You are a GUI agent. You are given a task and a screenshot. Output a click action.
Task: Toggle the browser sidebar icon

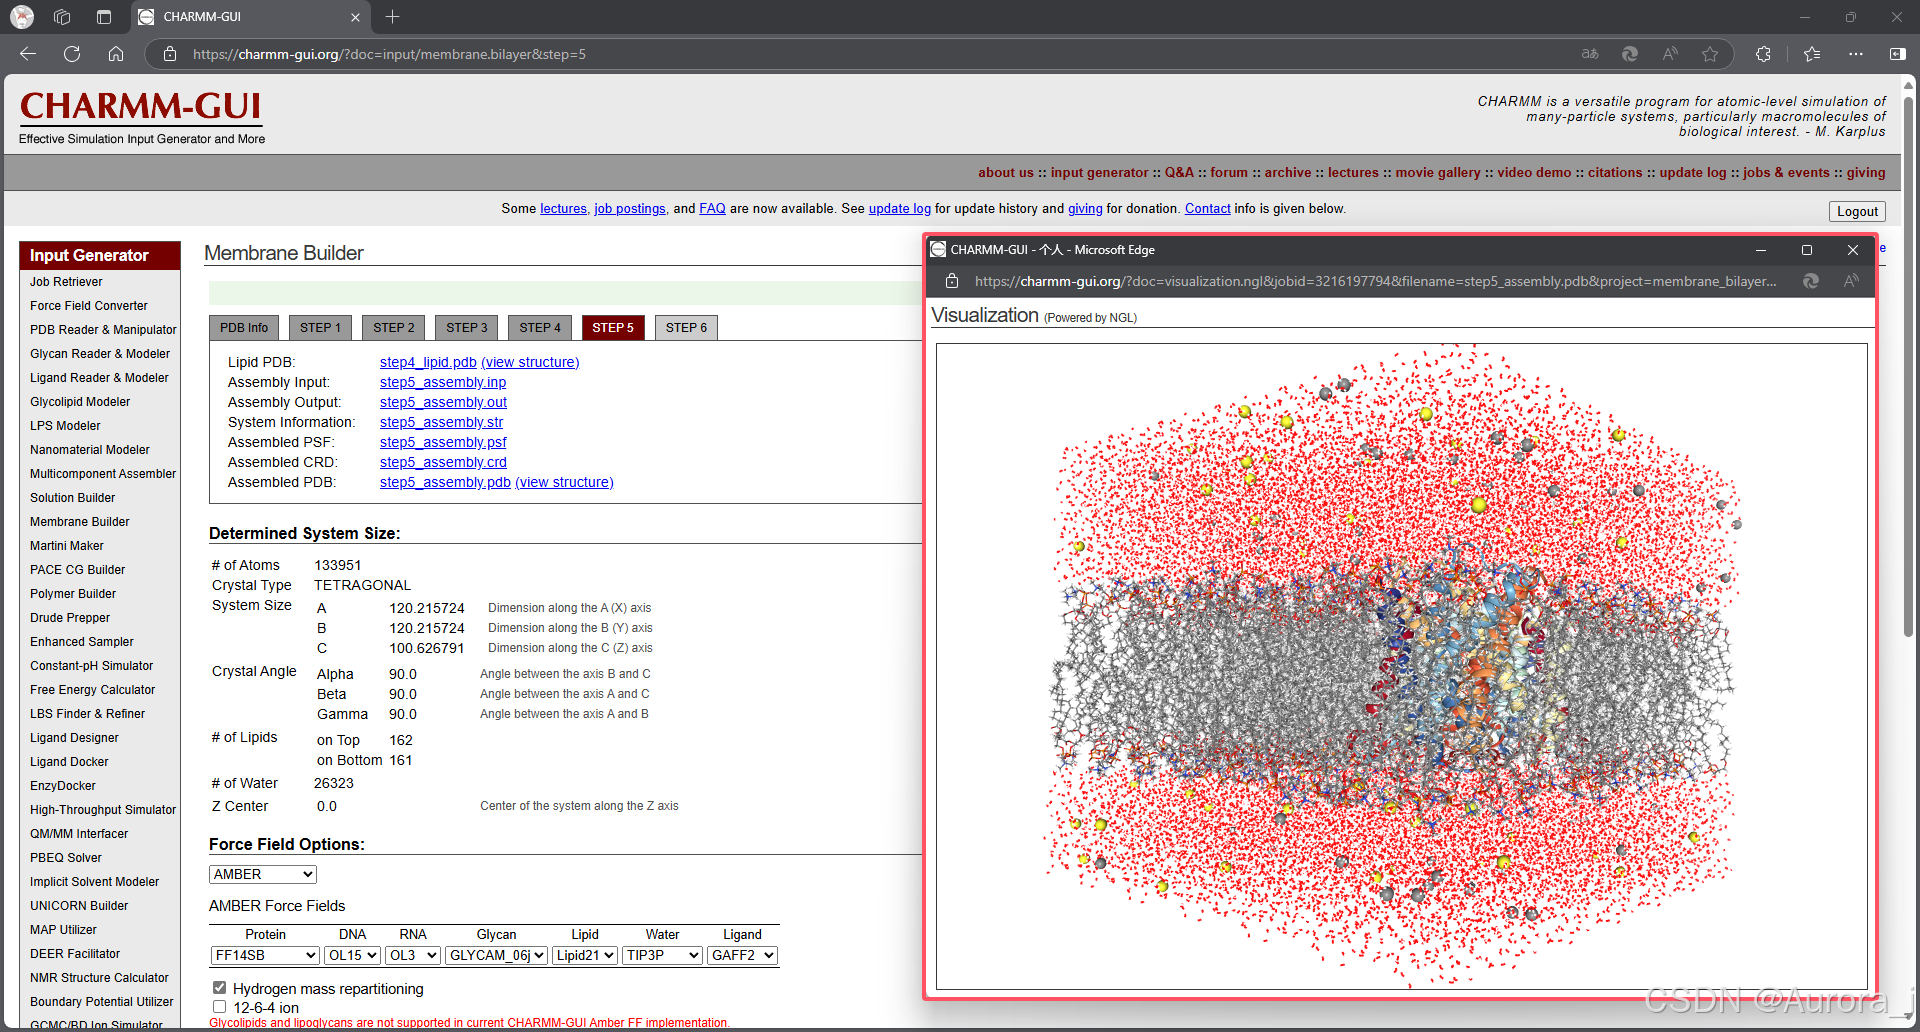click(x=1897, y=54)
